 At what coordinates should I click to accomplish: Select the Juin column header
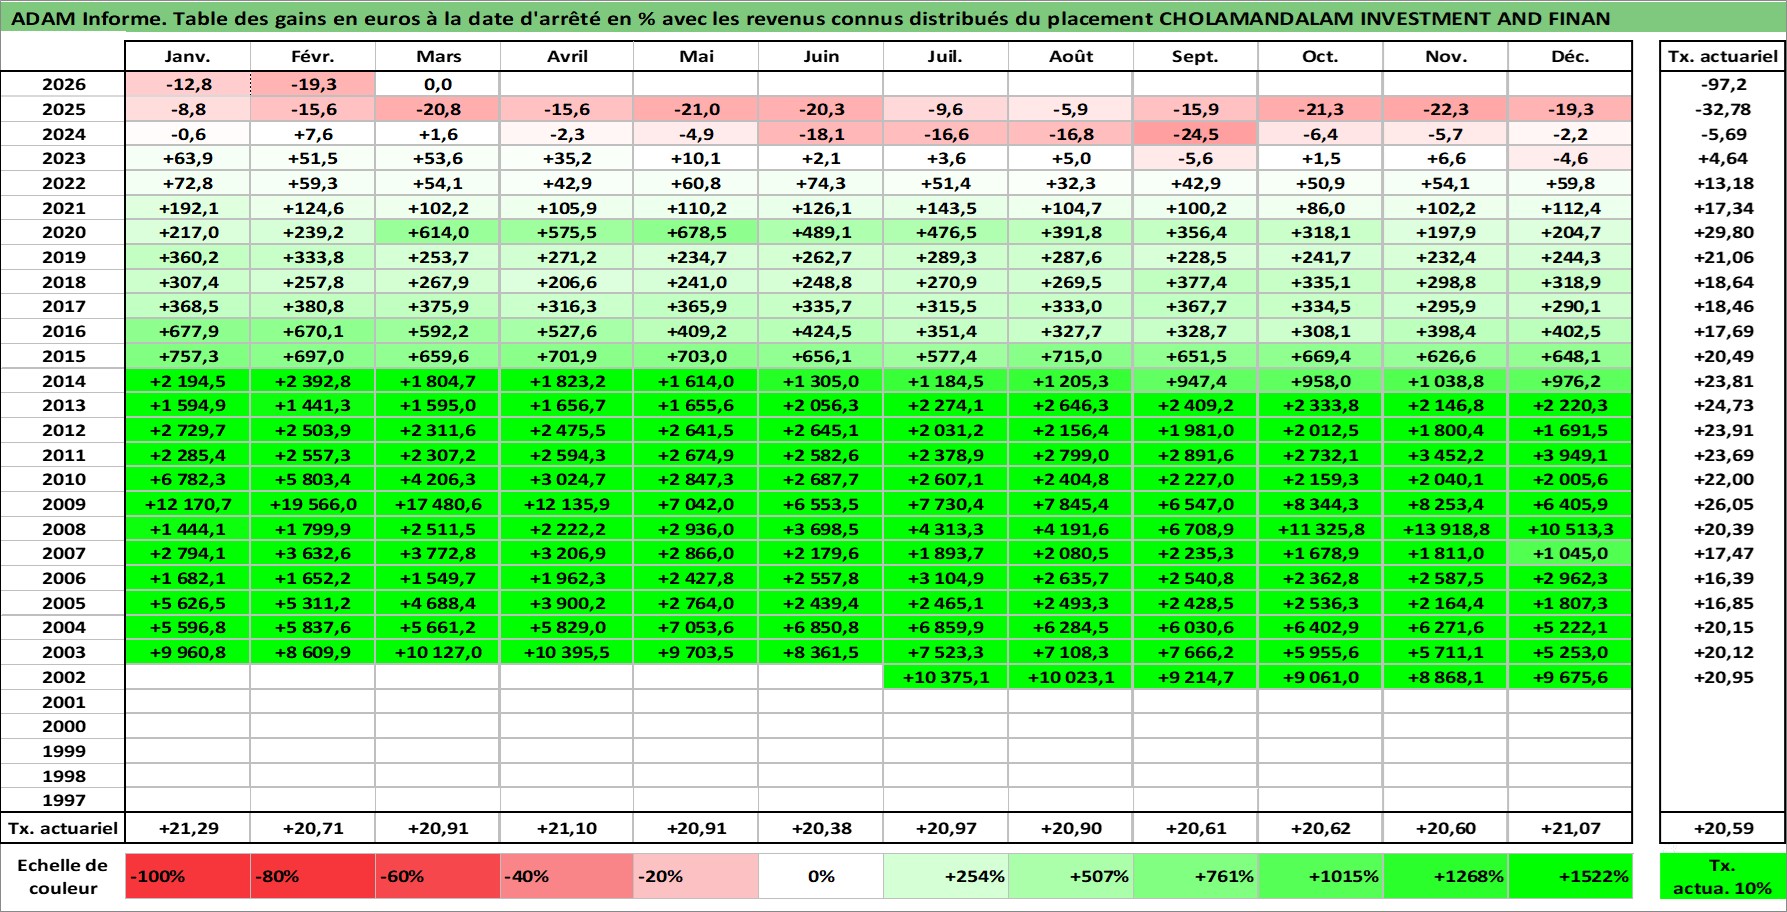tap(821, 56)
